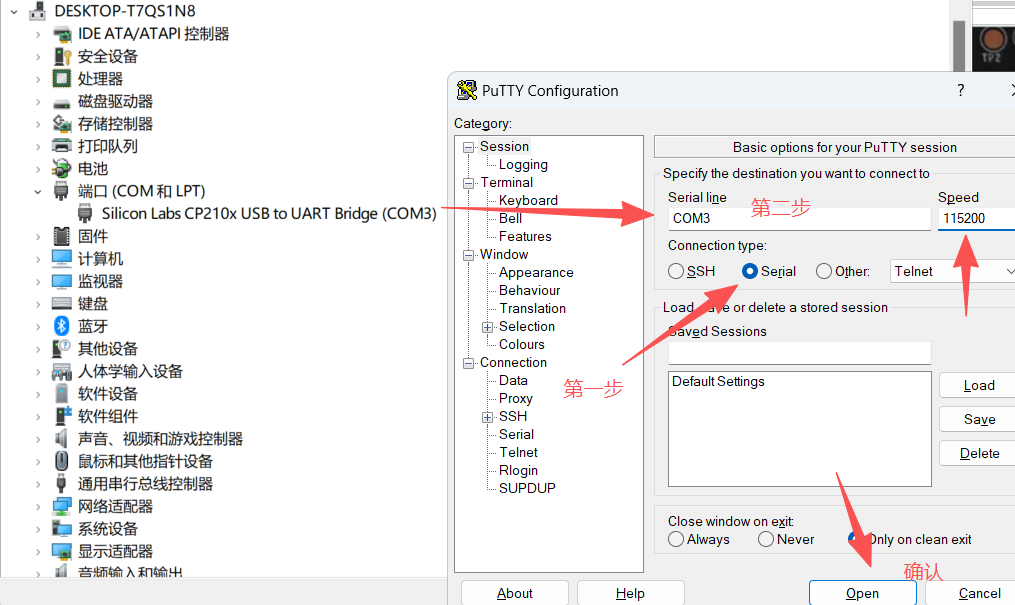
Task: Click the keyboard (键盘) device icon
Action: [x=62, y=303]
